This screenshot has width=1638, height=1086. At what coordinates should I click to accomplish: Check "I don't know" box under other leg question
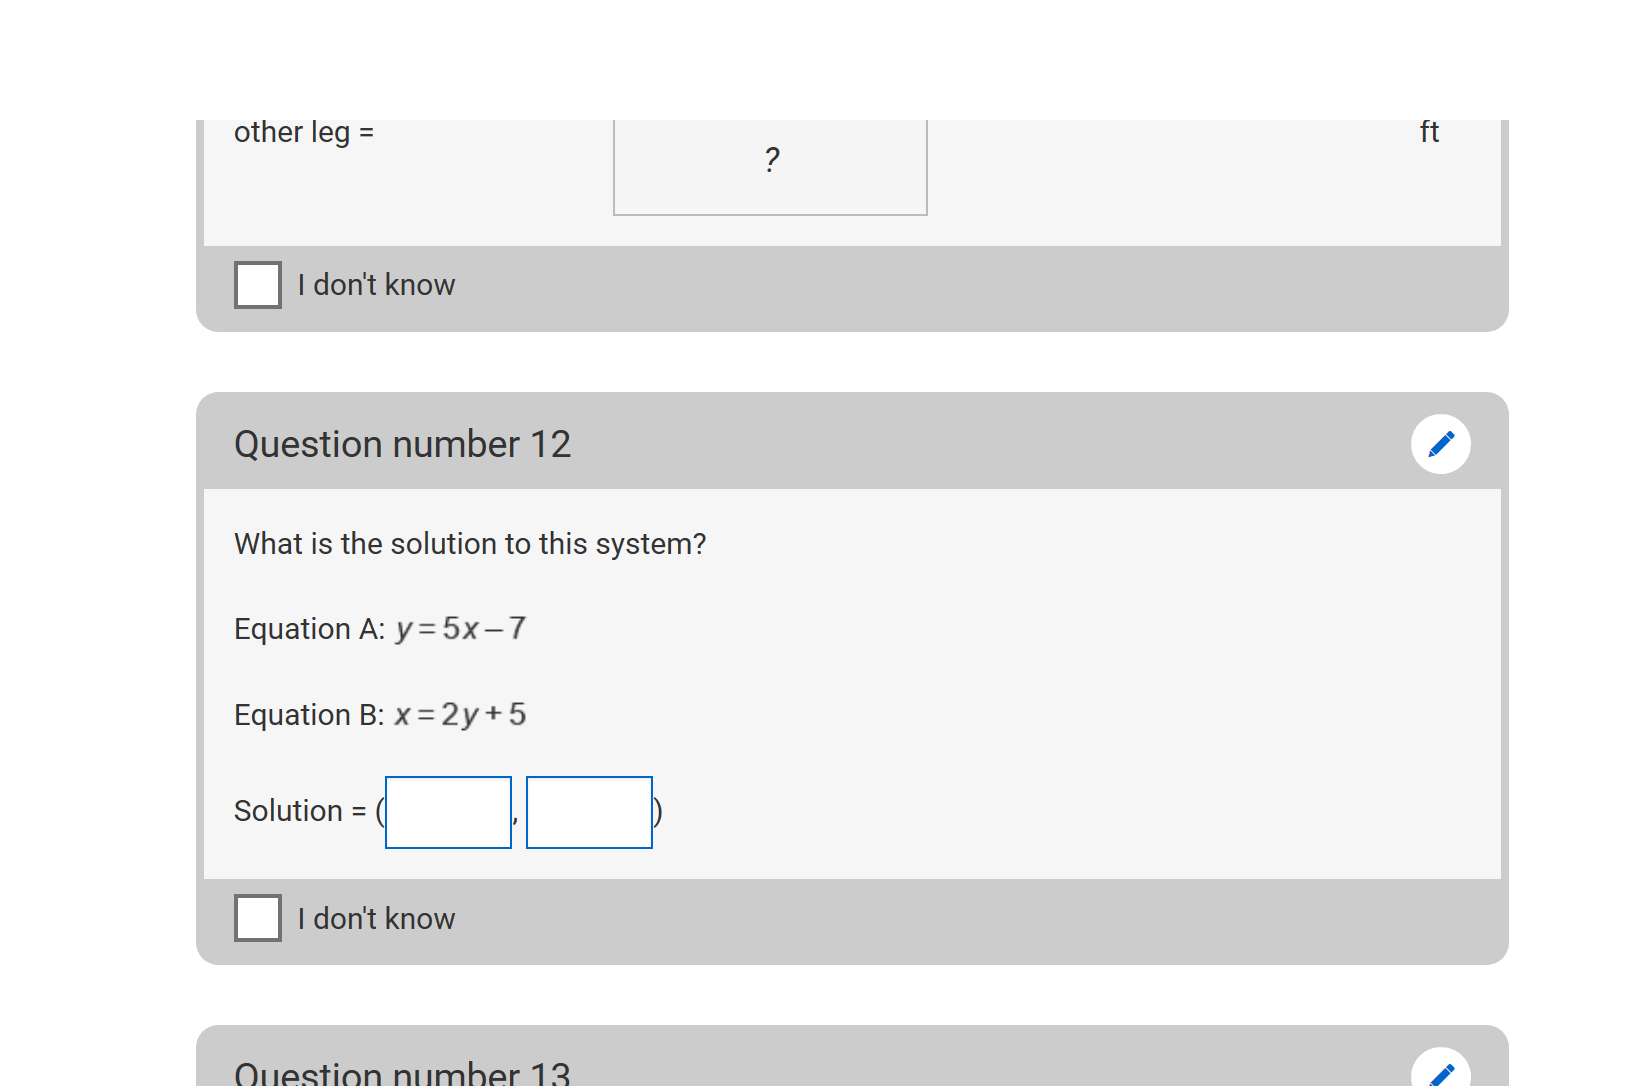(x=258, y=285)
